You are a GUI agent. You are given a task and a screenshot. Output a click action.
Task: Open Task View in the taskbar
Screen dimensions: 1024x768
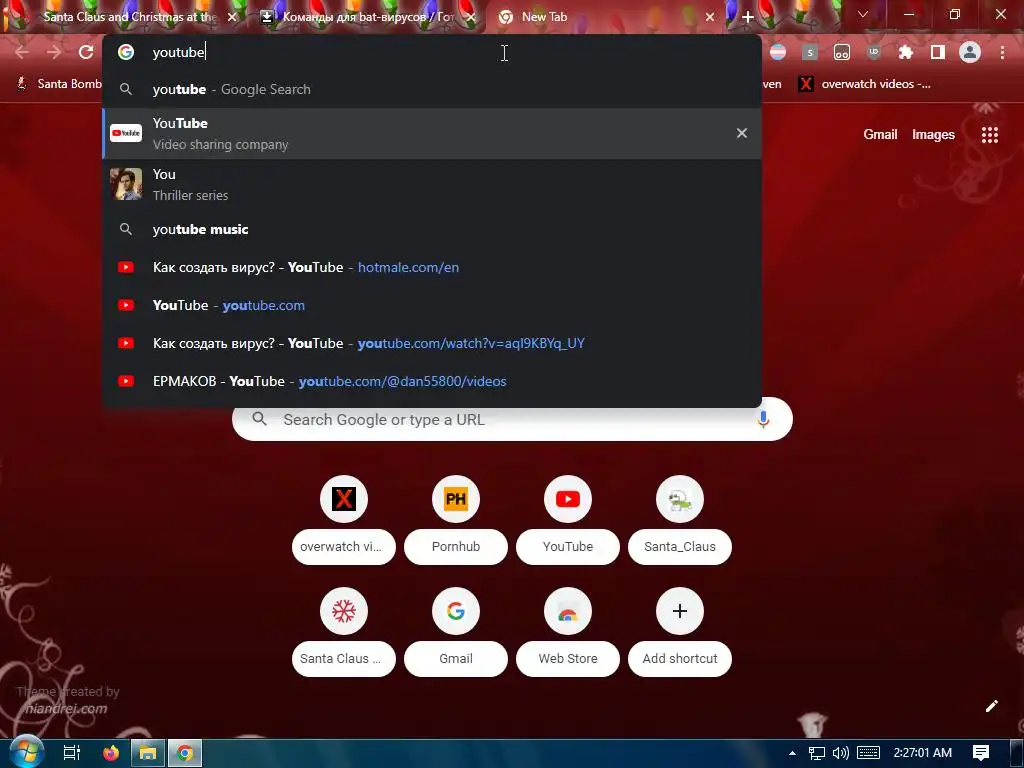tap(71, 753)
